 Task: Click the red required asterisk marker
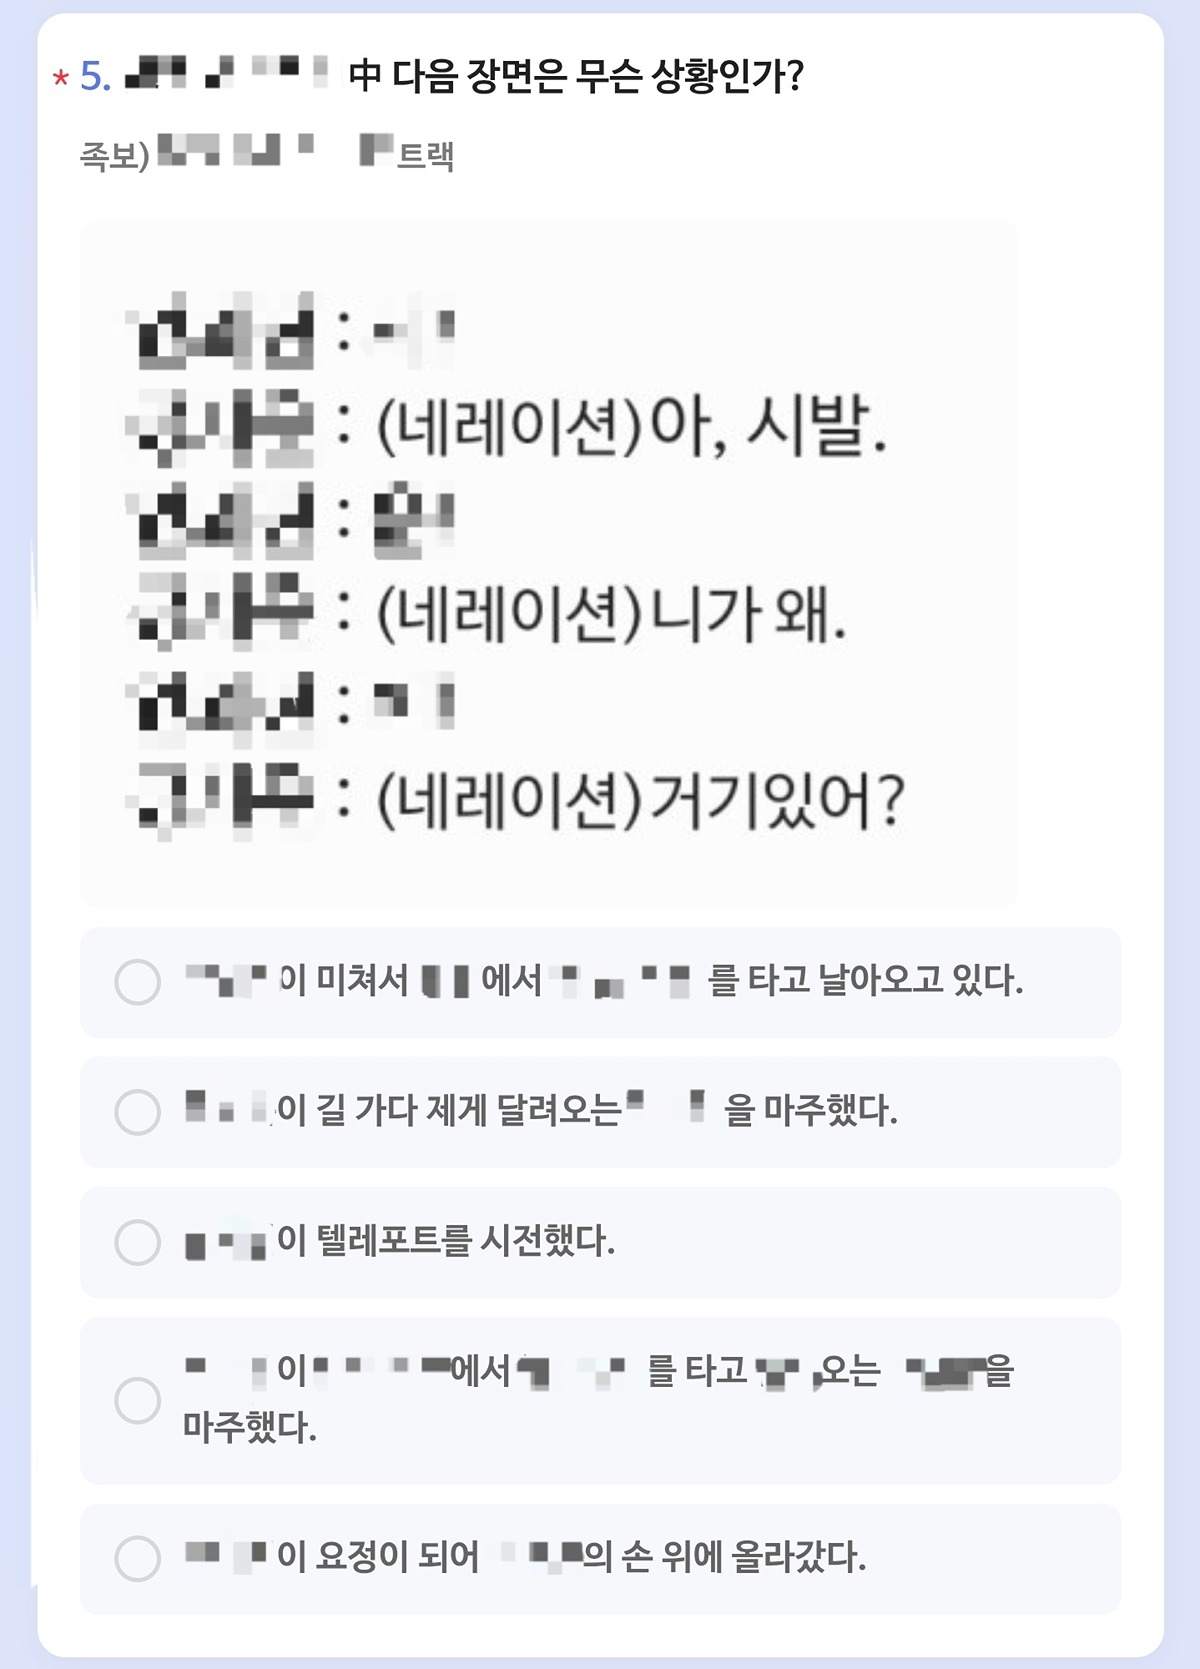tap(61, 78)
